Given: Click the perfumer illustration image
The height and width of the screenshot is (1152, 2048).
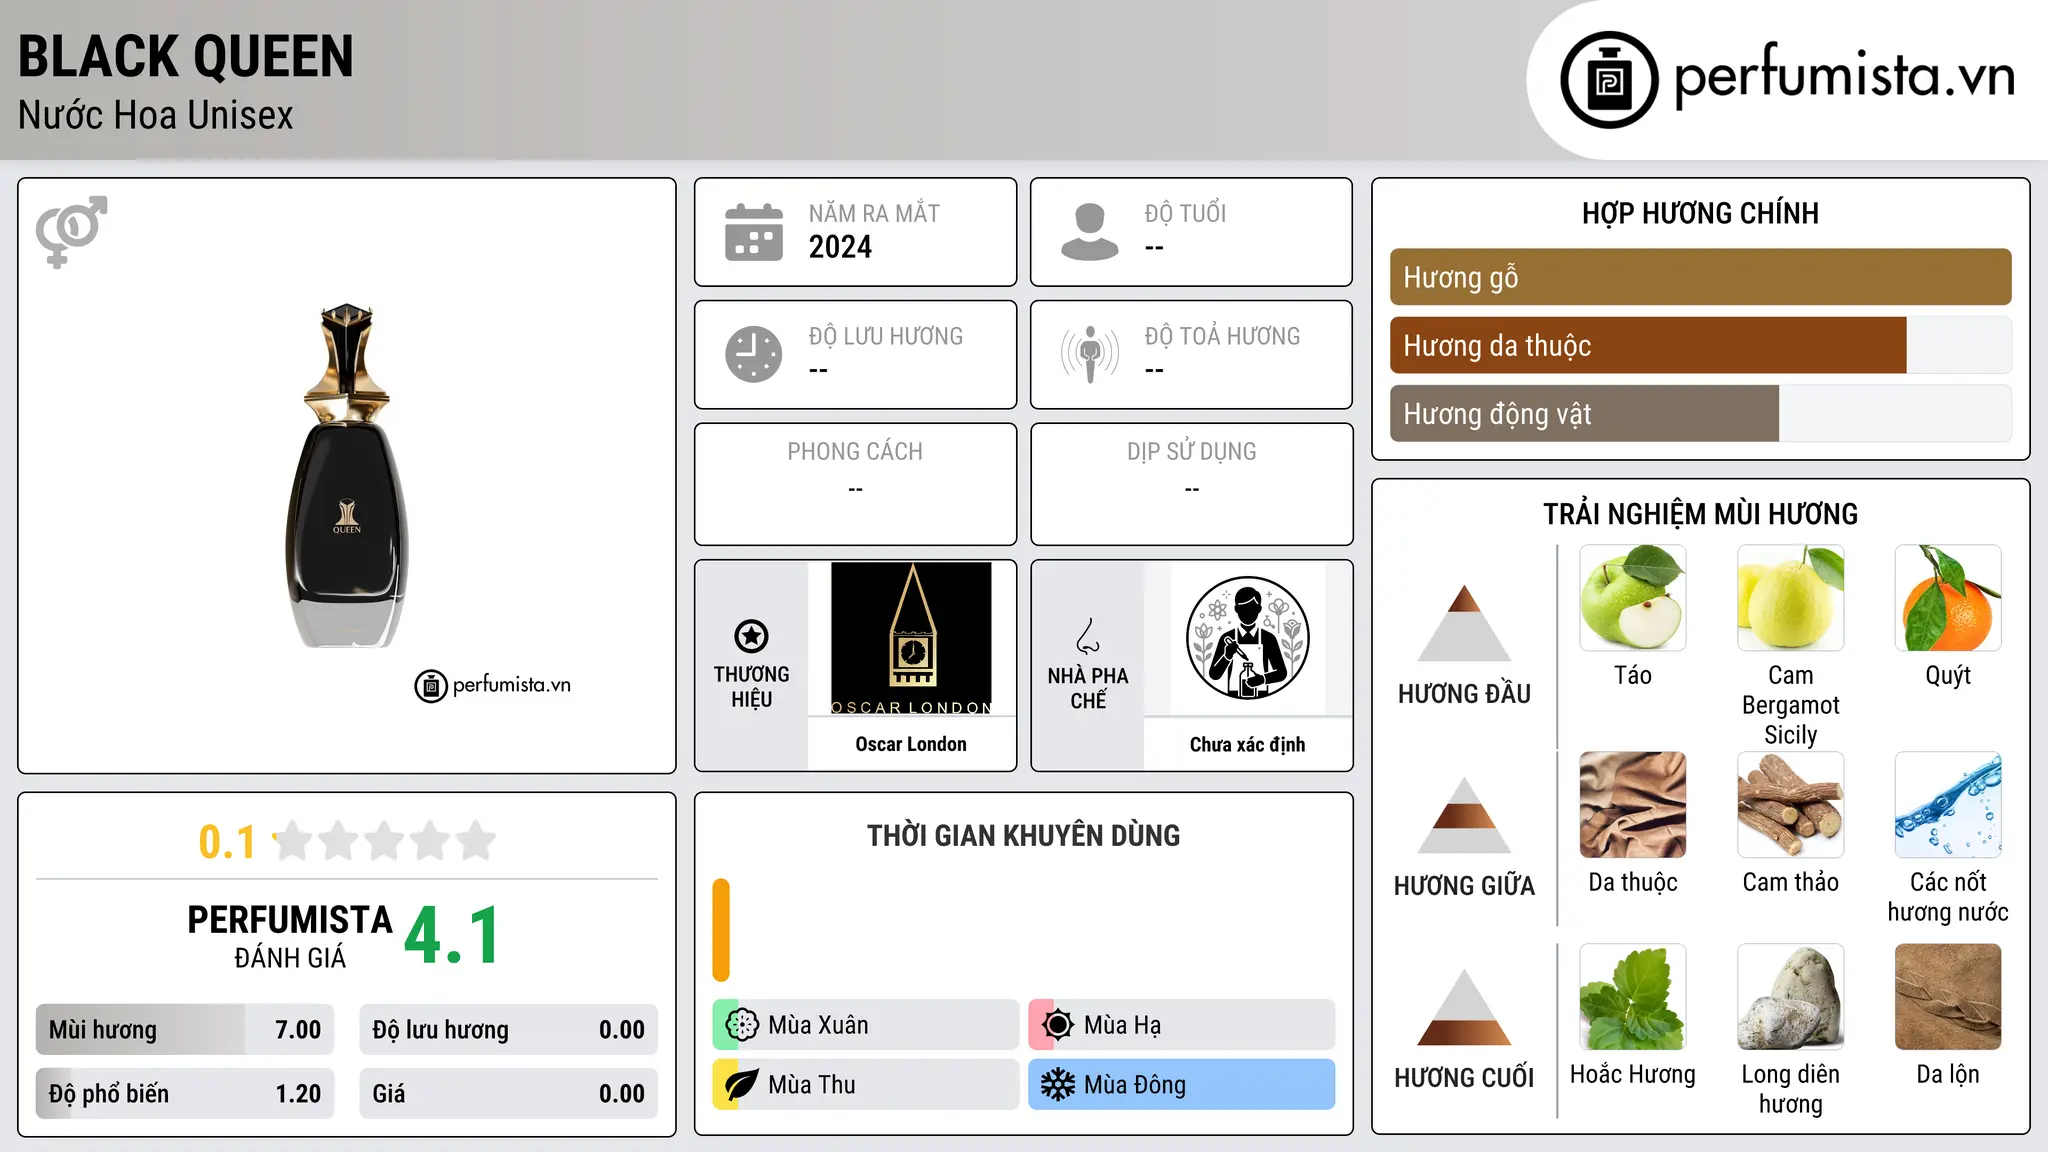Looking at the screenshot, I should click(x=1247, y=638).
